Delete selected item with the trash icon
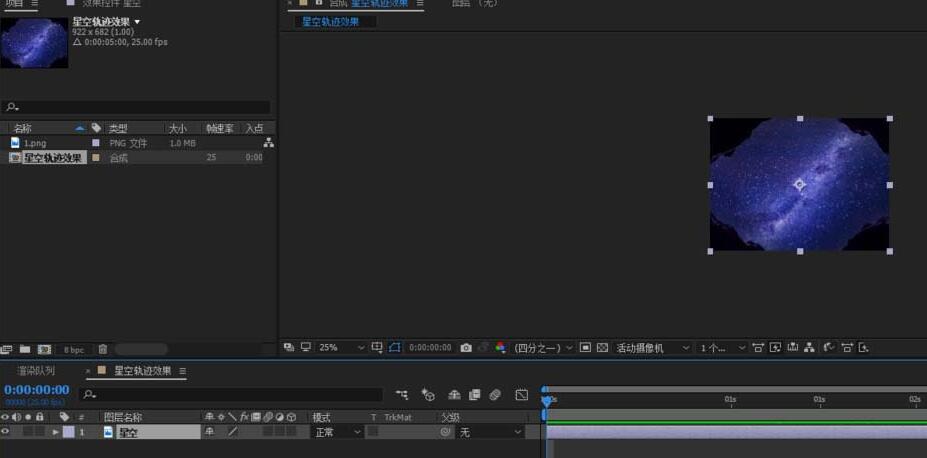 [102, 349]
